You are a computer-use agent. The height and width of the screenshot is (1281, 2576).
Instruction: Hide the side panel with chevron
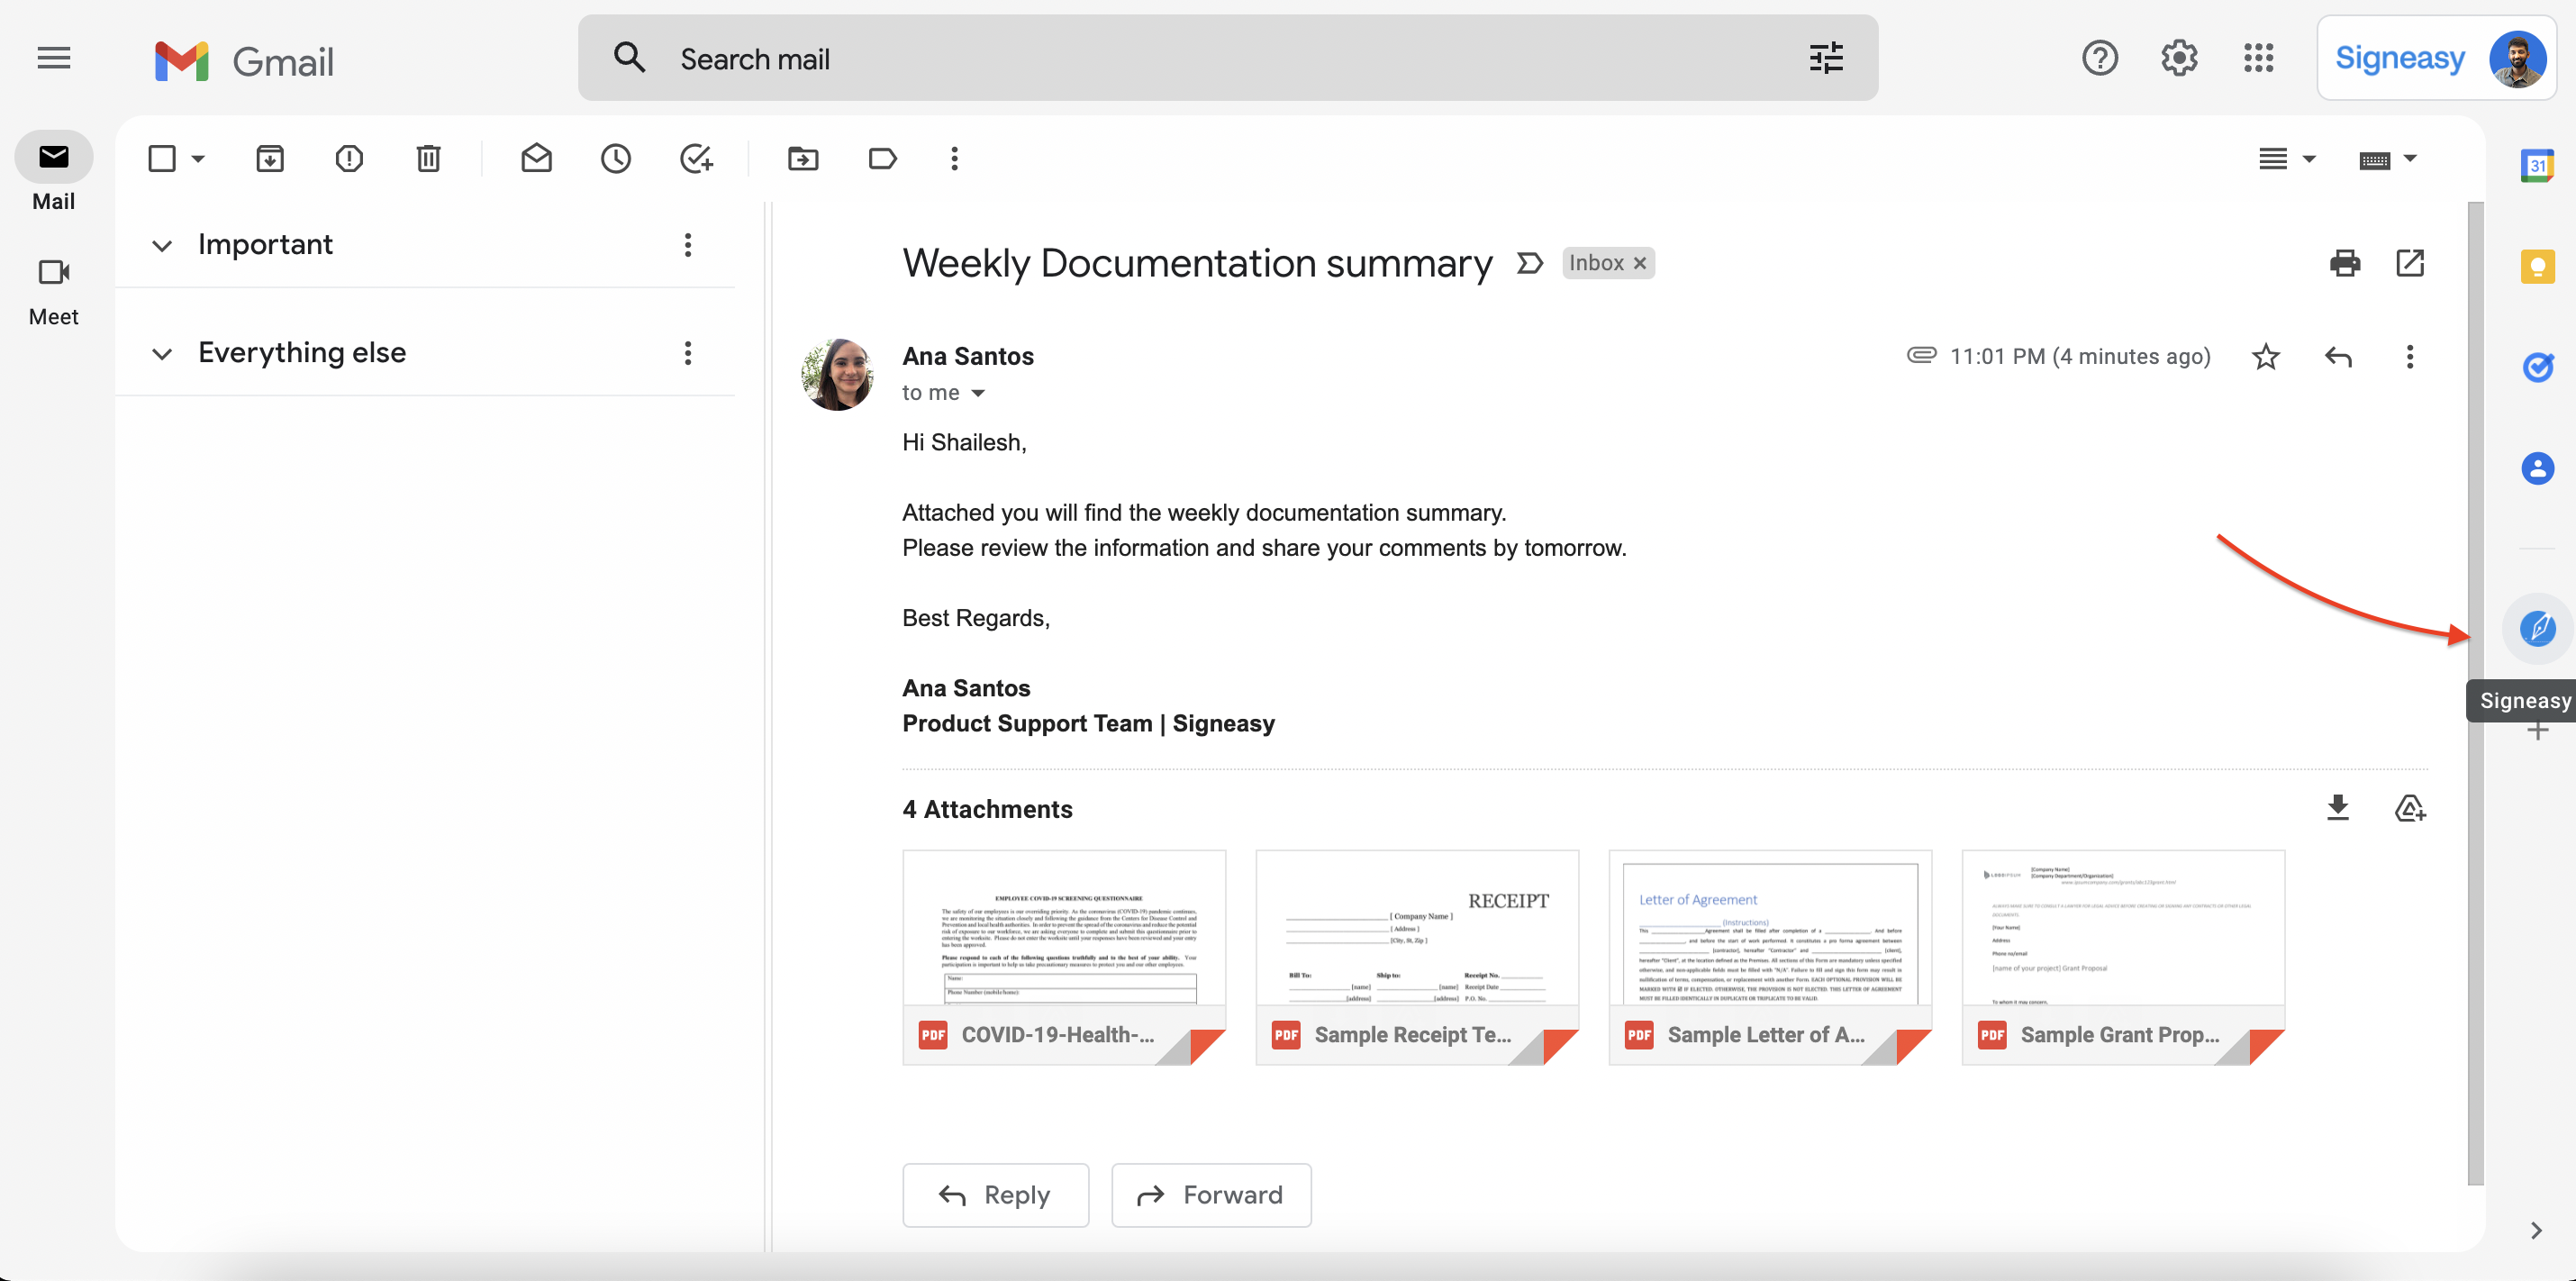coord(2535,1230)
